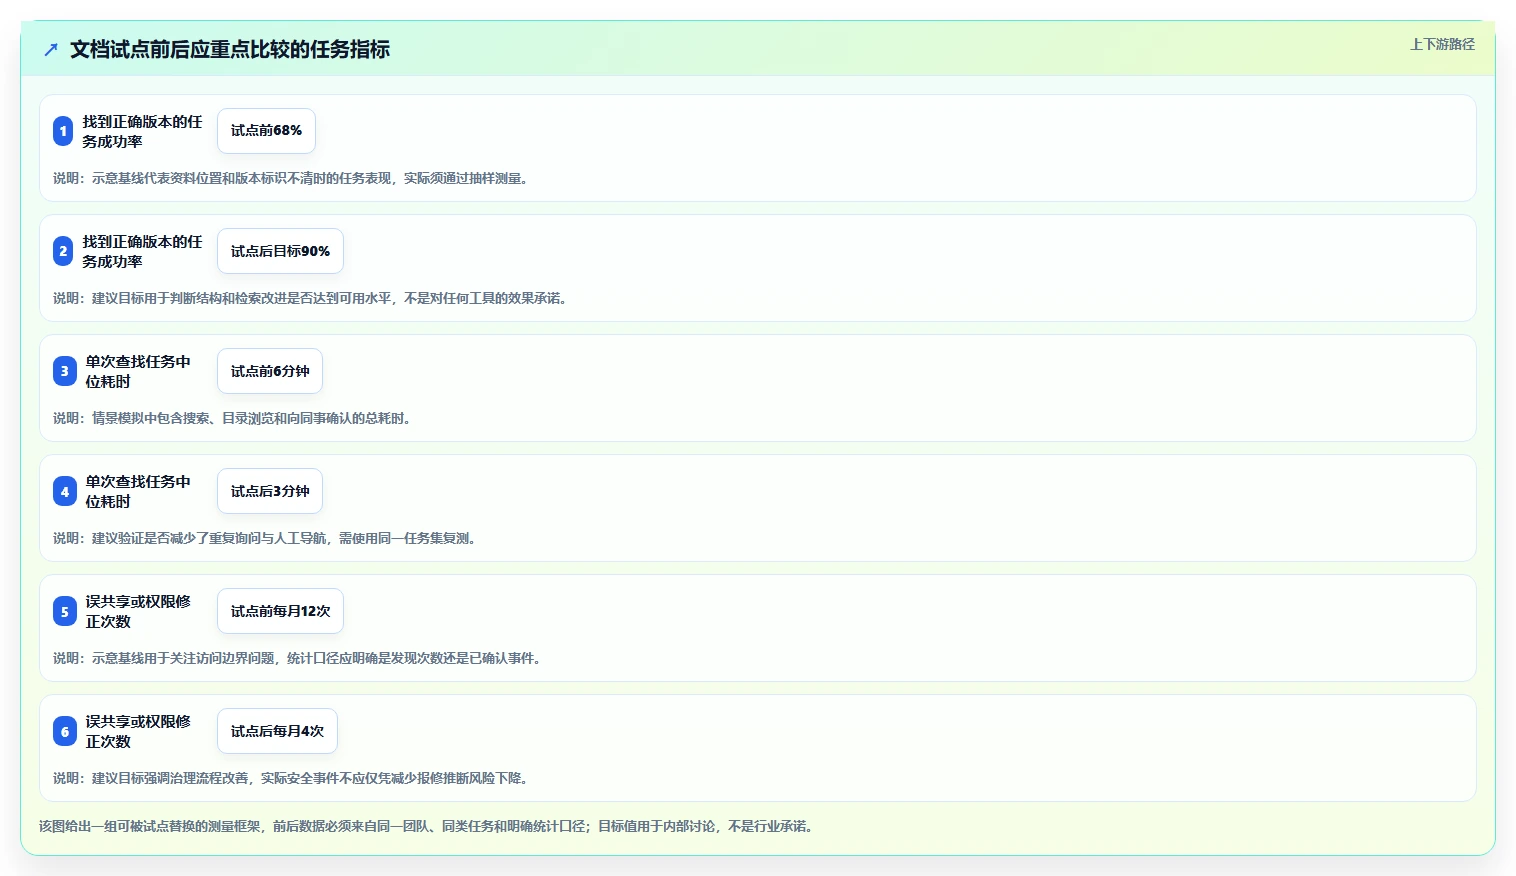Click 误共享或权限修正次数 label in item 6

click(x=138, y=731)
